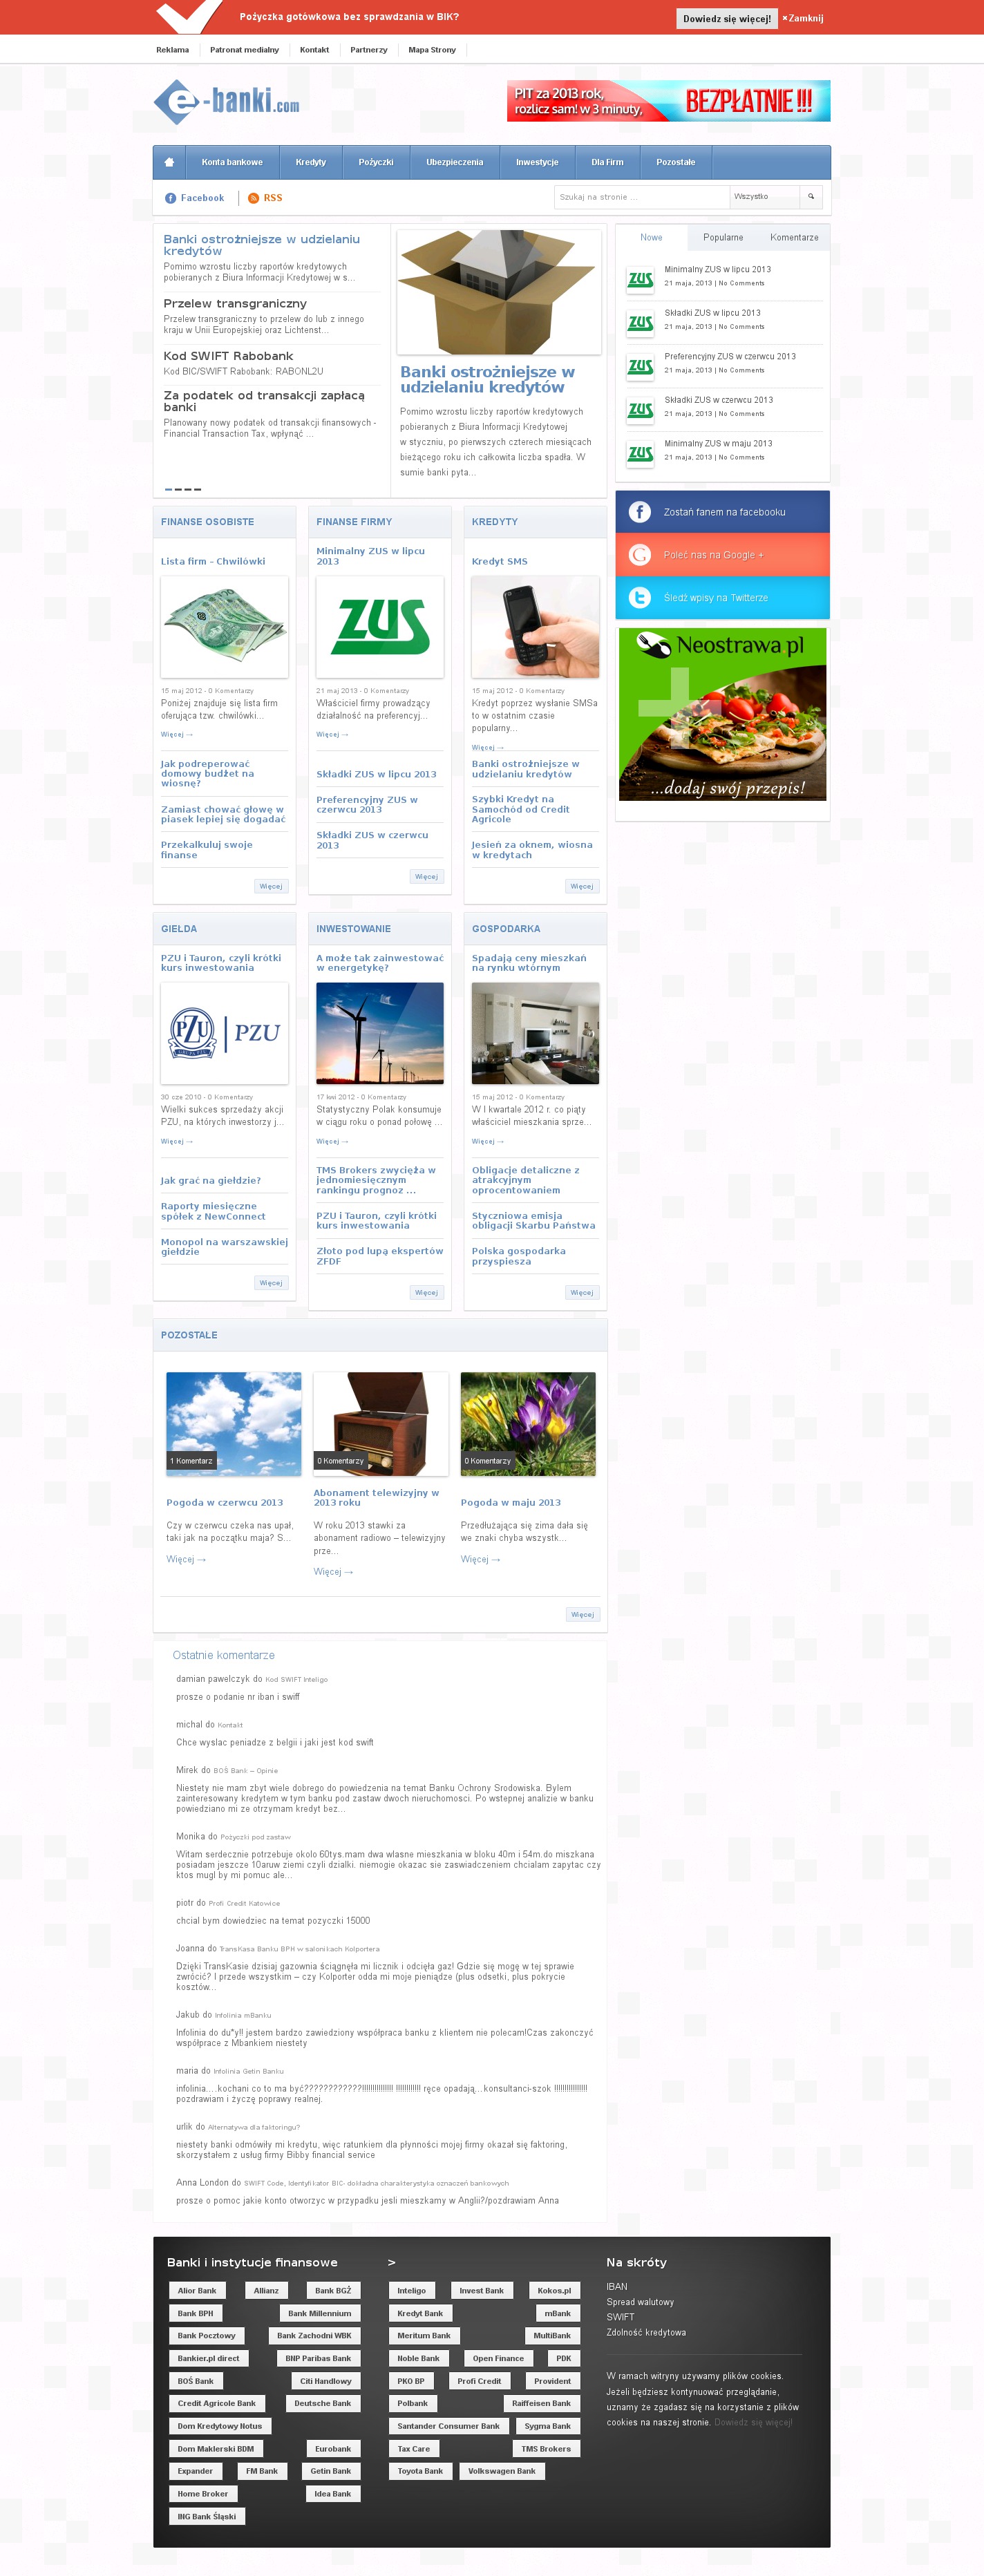
Task: Click the Twitter bird icon banner
Action: click(x=640, y=598)
